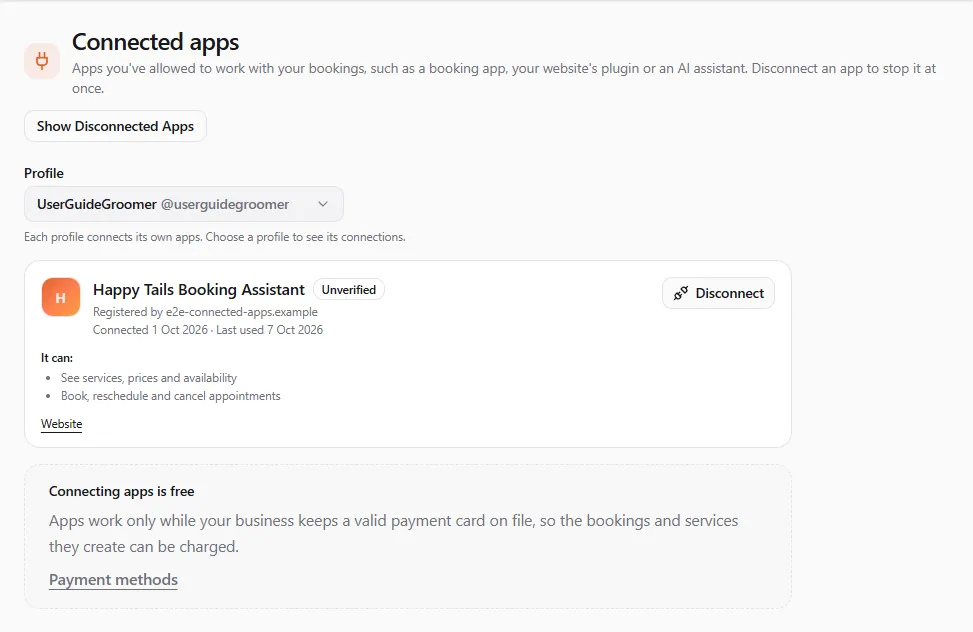Click "Connecting apps is free" heading
The image size is (973, 632).
122,491
